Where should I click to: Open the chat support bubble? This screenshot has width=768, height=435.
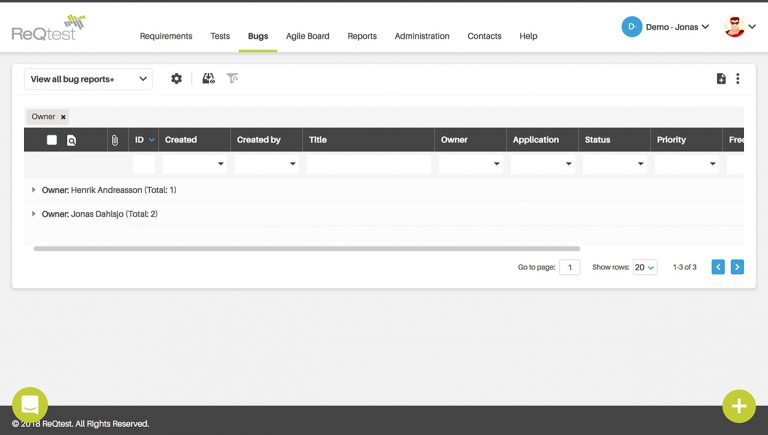30,405
